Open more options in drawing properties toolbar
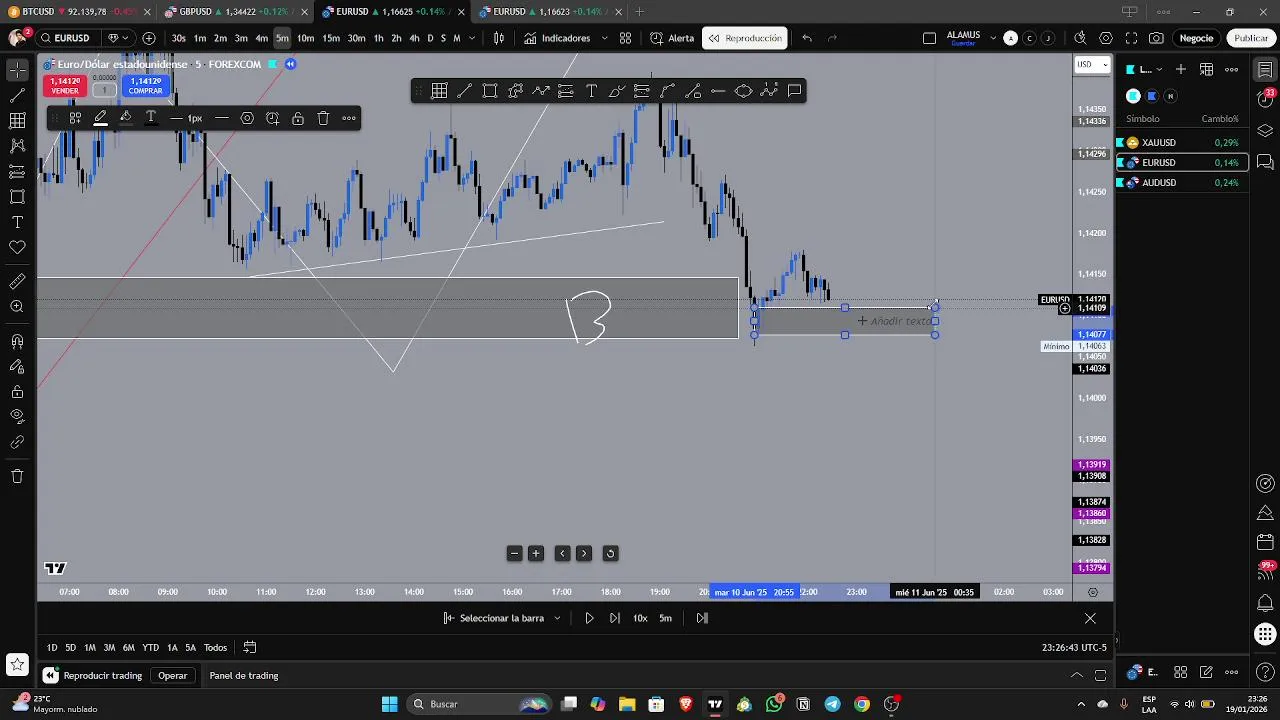The height and width of the screenshot is (720, 1280). (x=349, y=118)
